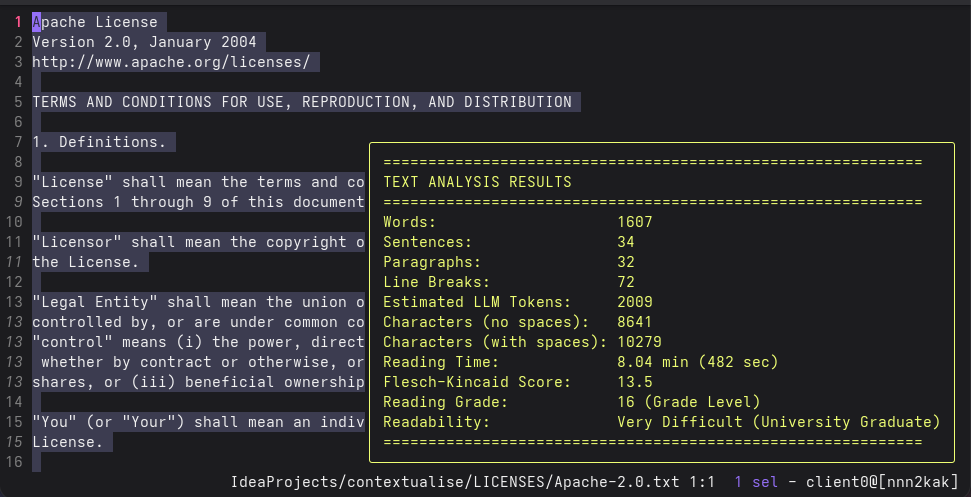The image size is (971, 497).
Task: Click the file path in the status bar
Action: (455, 482)
